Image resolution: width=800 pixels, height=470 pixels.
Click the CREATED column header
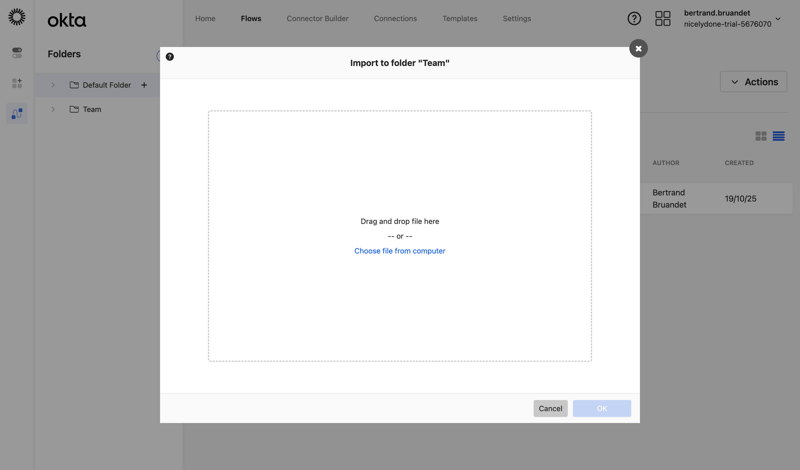tap(739, 163)
